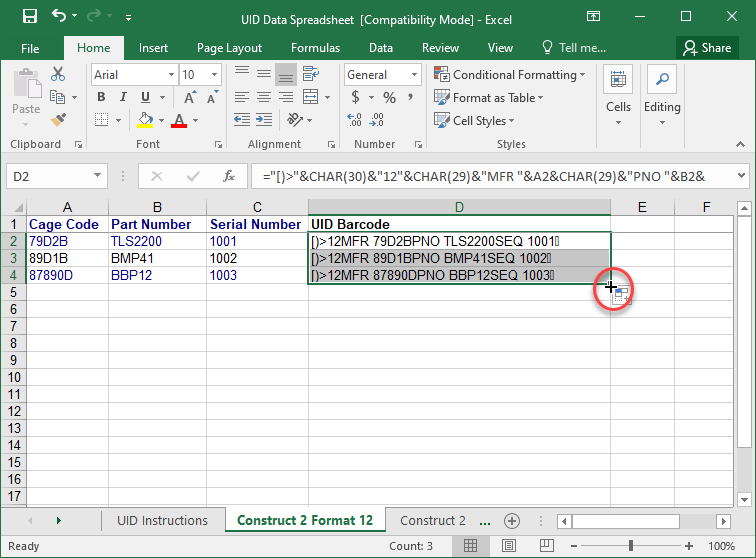This screenshot has height=558, width=756.
Task: Apply percent style to cells
Action: [x=389, y=98]
